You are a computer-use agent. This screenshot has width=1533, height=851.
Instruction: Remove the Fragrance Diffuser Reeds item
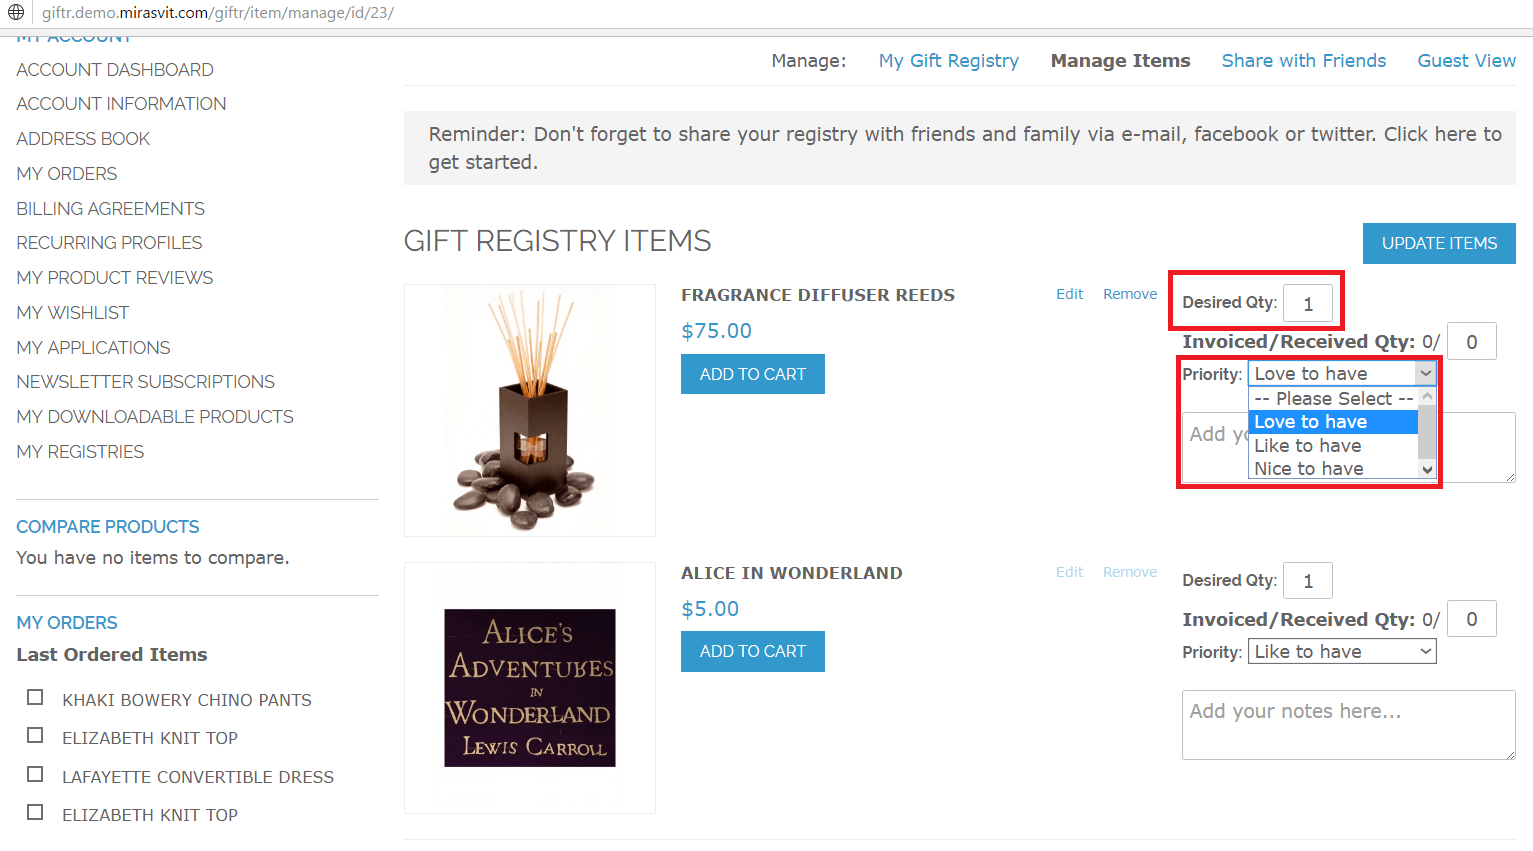1129,294
